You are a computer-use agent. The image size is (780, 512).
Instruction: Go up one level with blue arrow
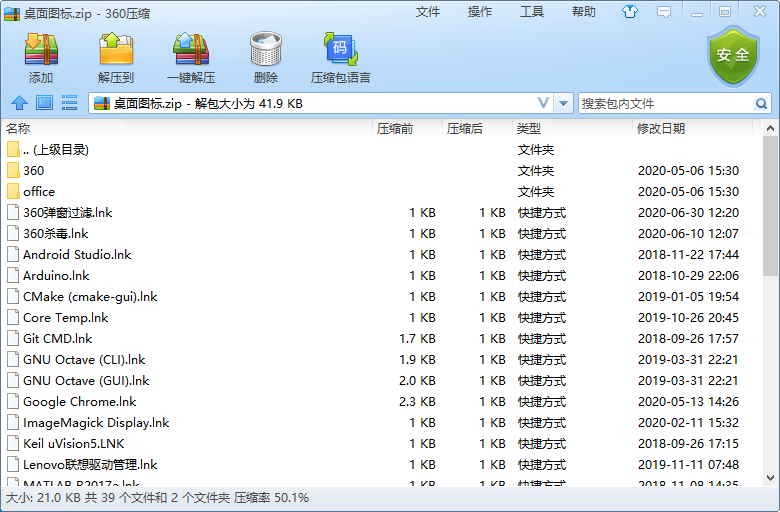(19, 103)
